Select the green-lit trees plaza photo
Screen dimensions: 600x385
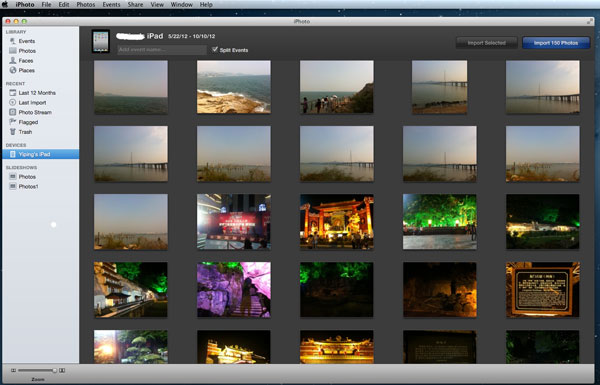pyautogui.click(x=440, y=222)
